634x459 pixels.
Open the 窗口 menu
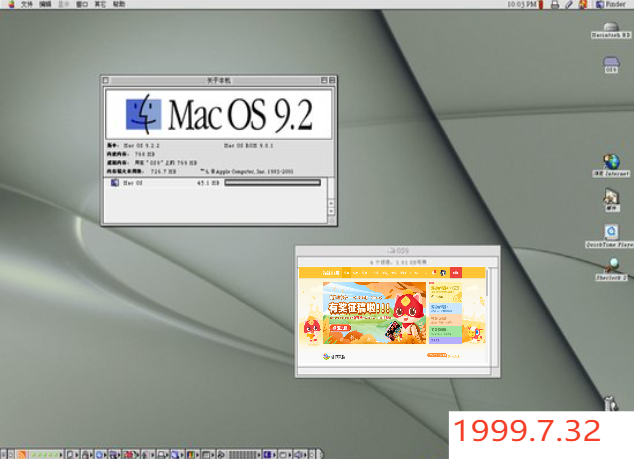click(82, 4)
